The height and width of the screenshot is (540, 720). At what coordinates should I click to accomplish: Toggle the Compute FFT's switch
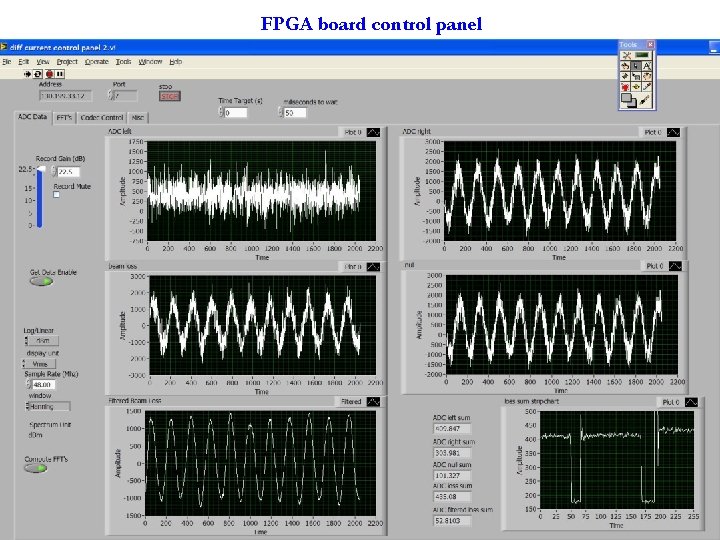point(36,468)
